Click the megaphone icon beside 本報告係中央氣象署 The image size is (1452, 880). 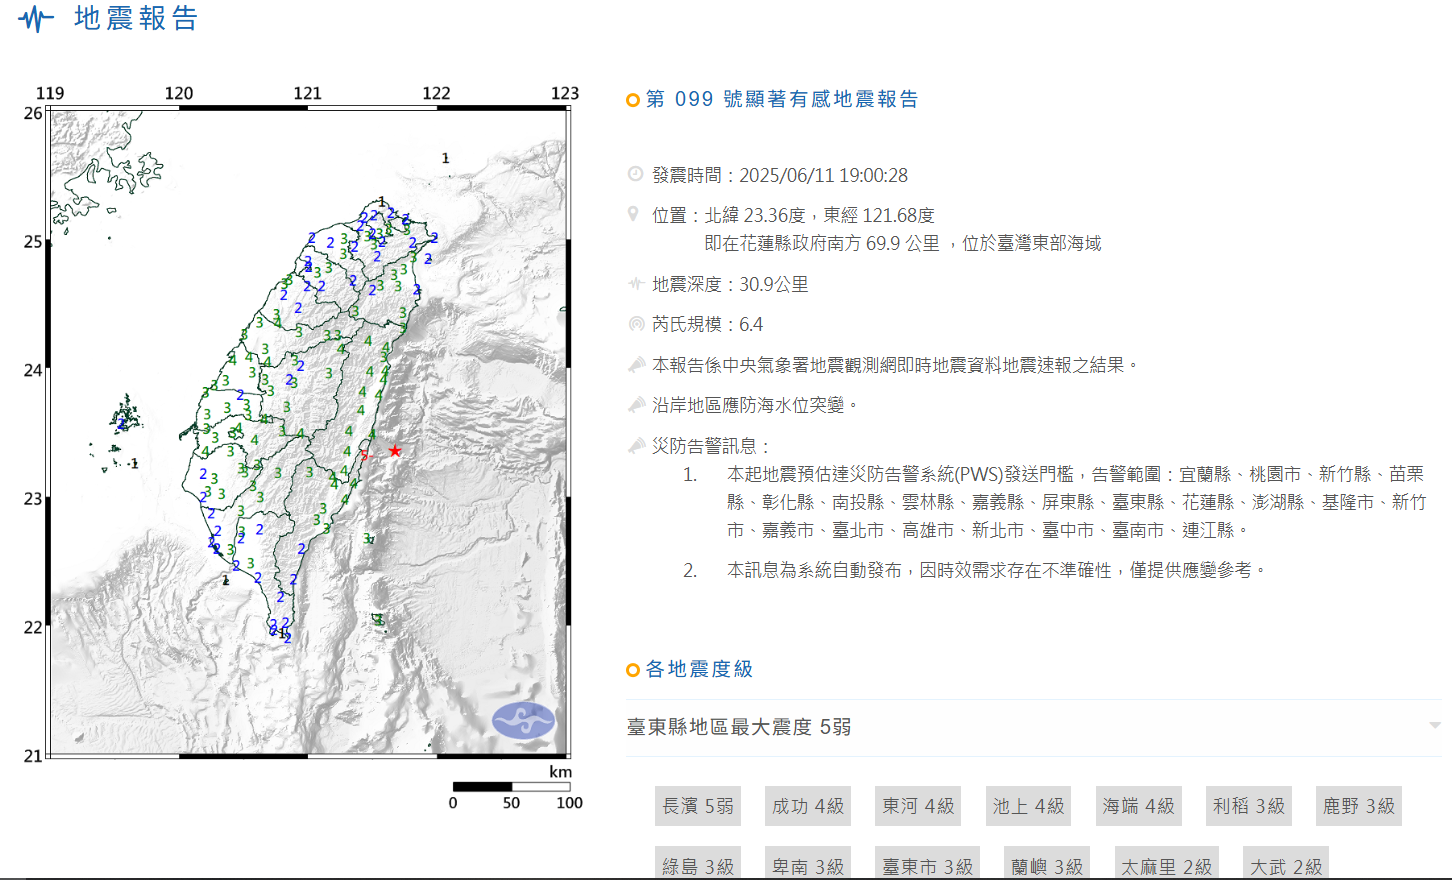click(636, 365)
